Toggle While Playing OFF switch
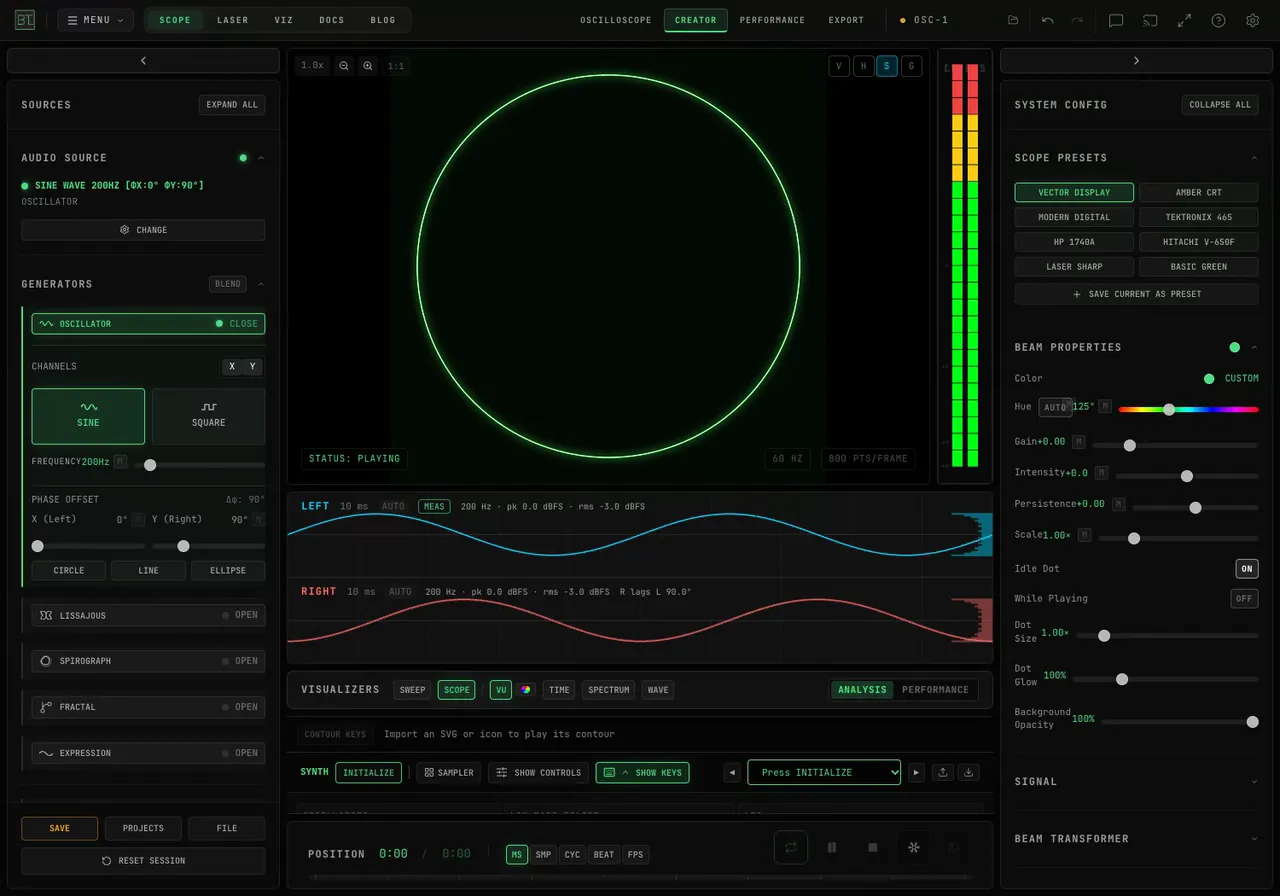 1244,599
